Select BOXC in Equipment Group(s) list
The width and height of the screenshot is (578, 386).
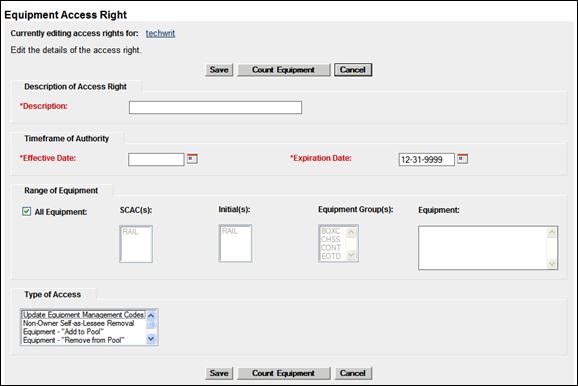click(x=330, y=231)
